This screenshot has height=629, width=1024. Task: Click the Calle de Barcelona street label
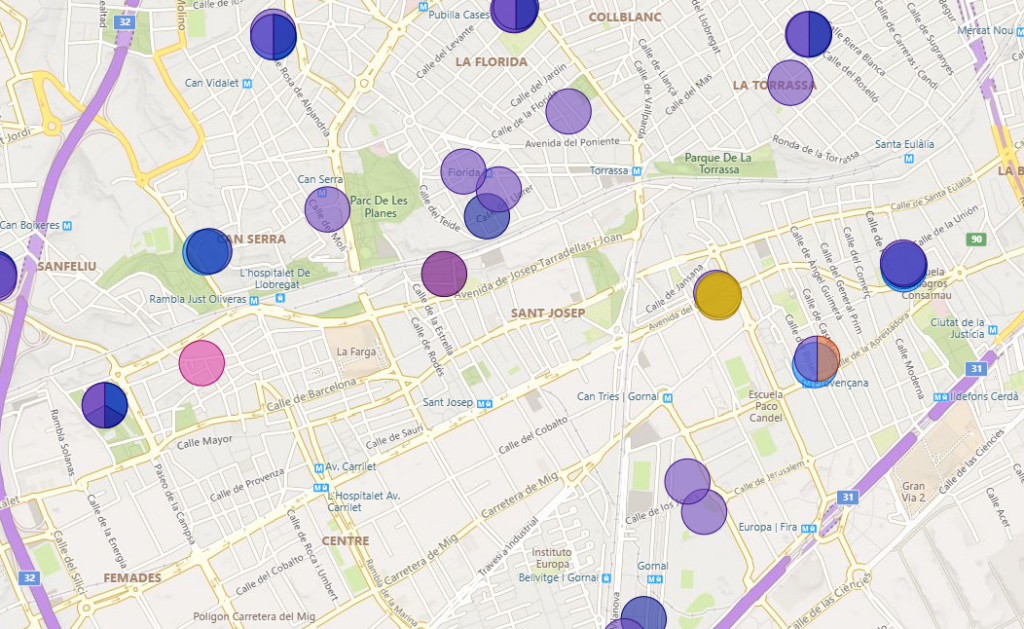pos(311,395)
